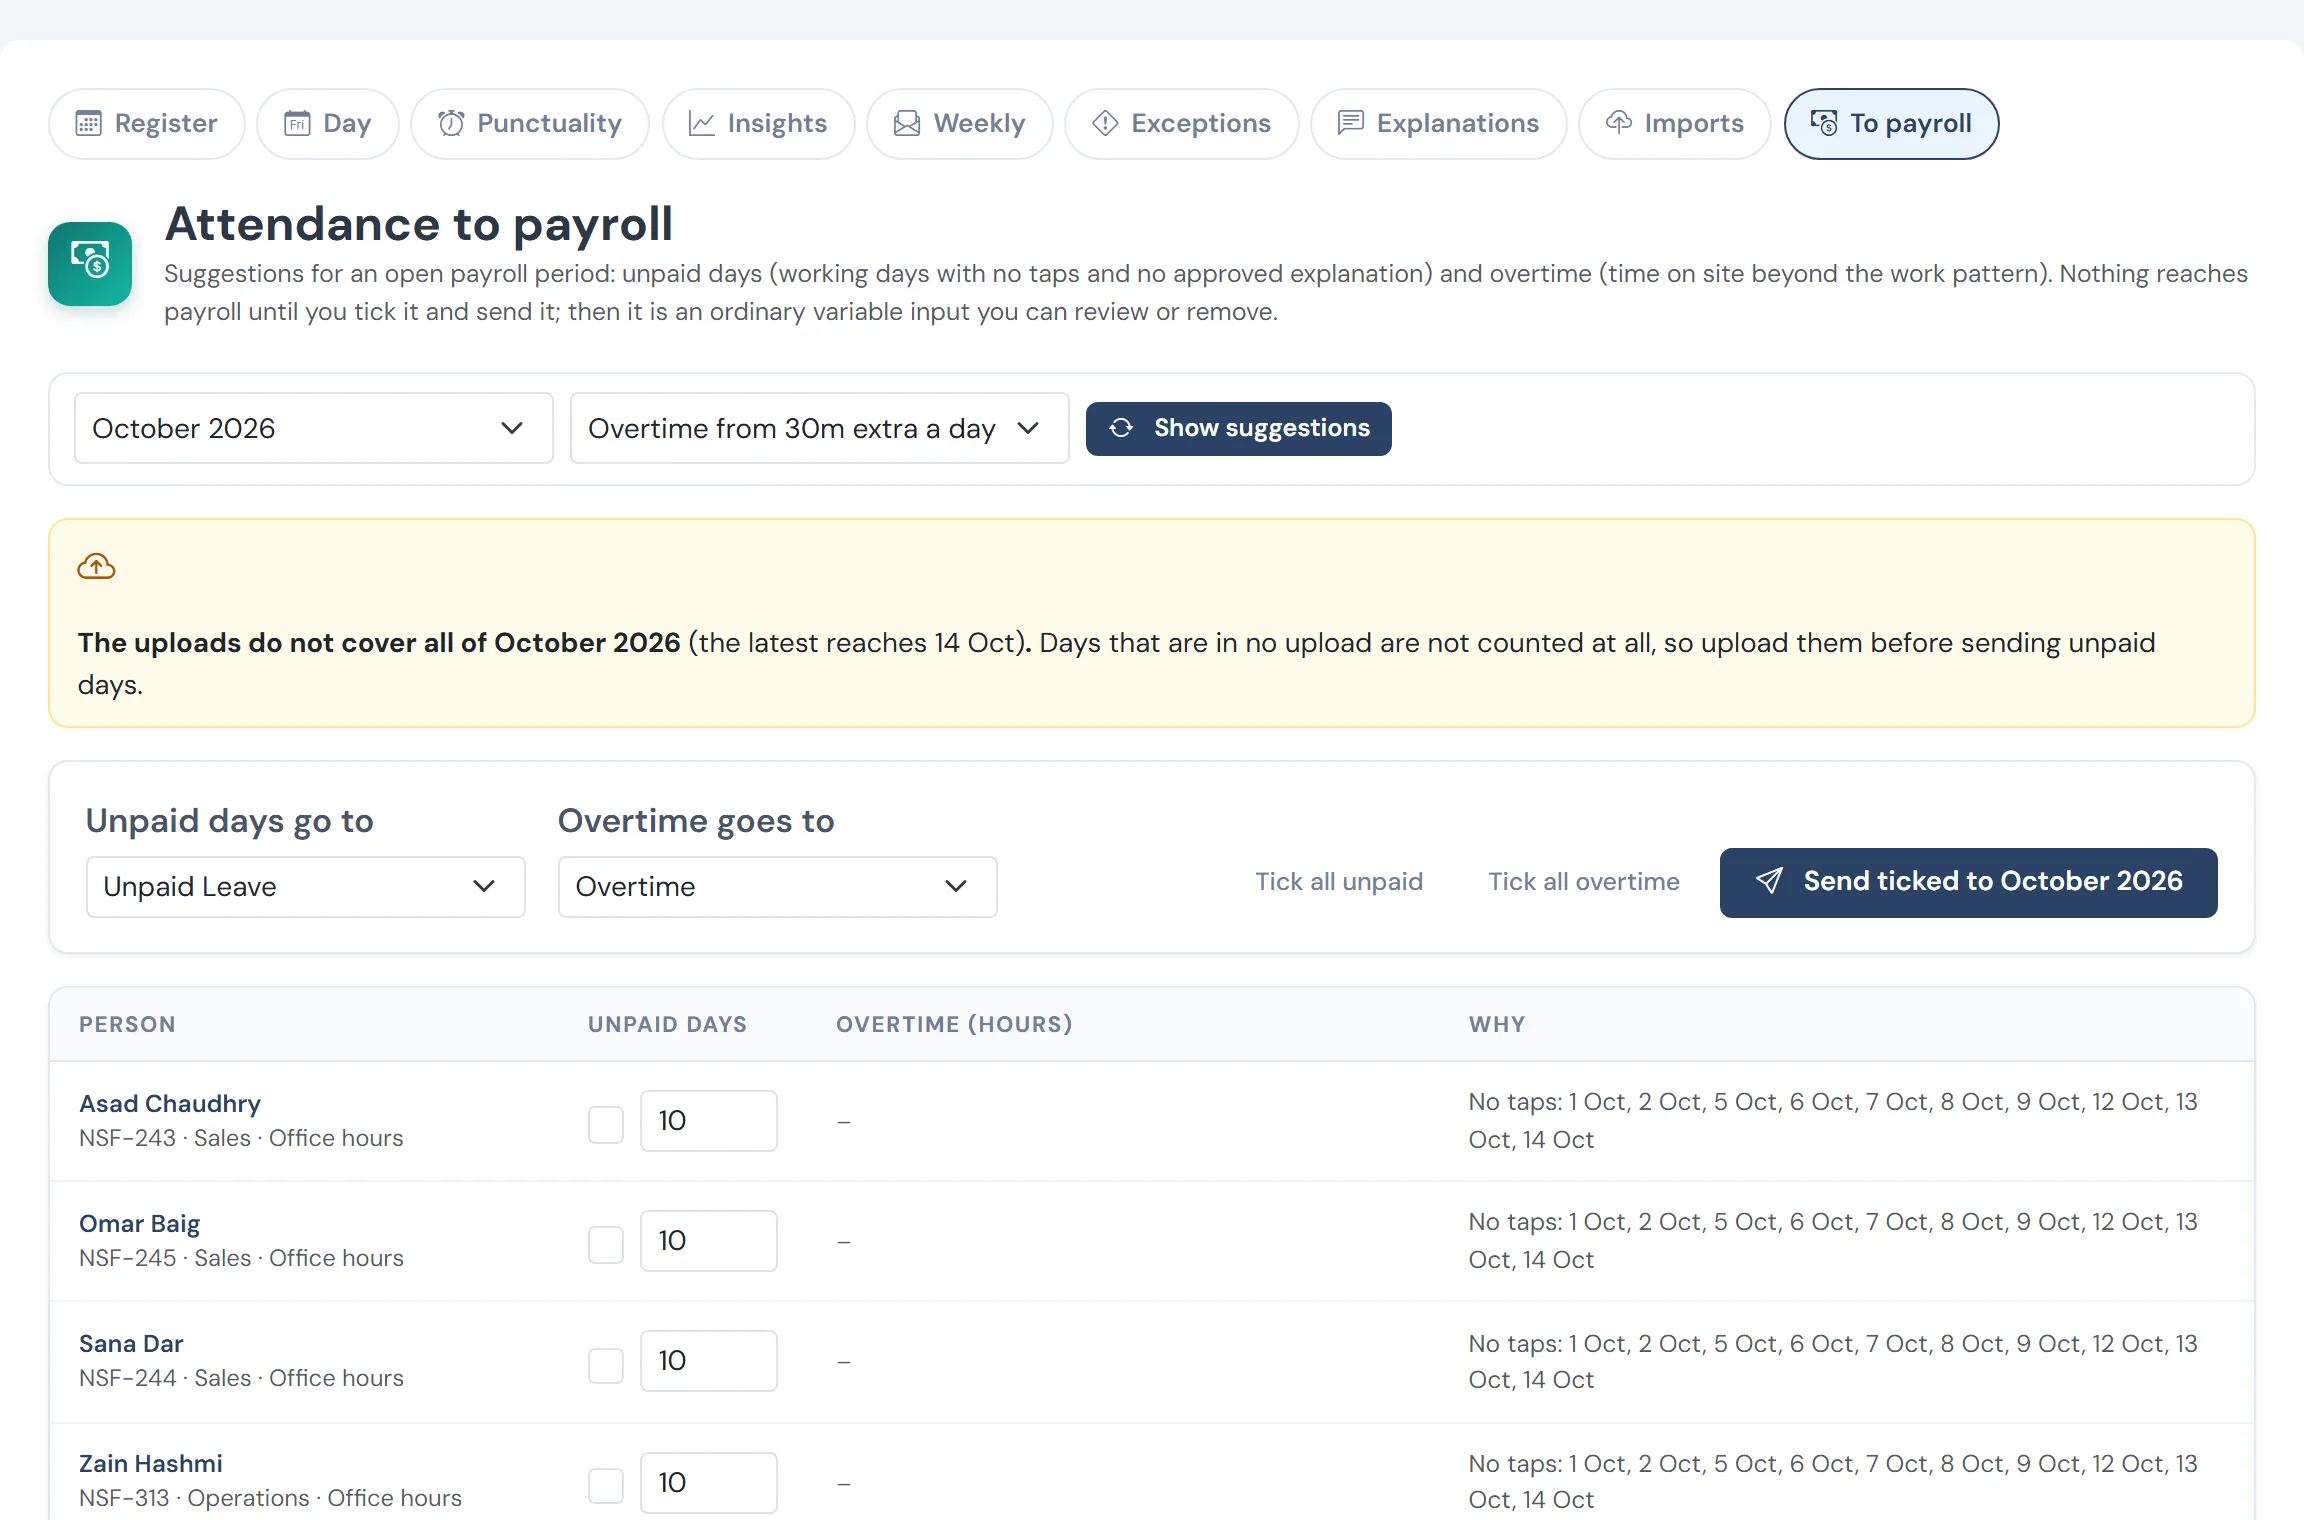The height and width of the screenshot is (1520, 2304).
Task: Click the cloud upload warning icon in banner
Action: pos(96,567)
